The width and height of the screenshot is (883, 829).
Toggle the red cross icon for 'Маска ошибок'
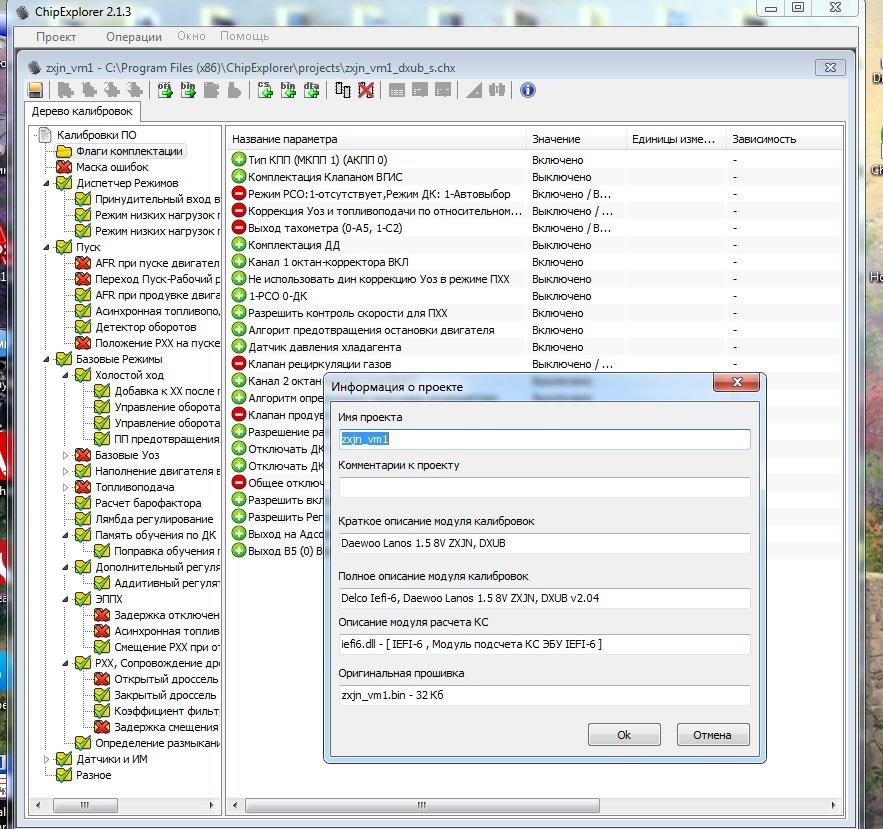coord(64,167)
